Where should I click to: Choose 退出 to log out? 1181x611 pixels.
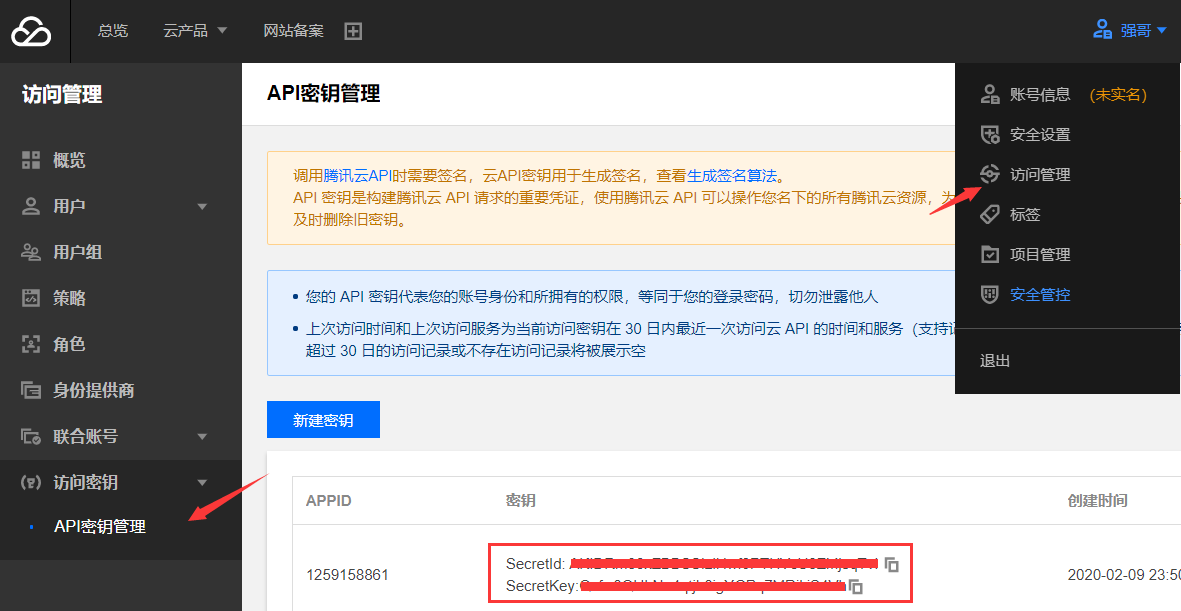[994, 360]
